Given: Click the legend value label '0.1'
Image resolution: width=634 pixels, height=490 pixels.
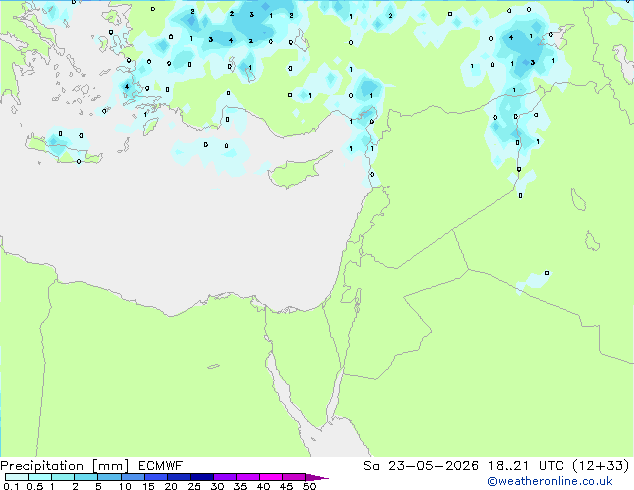Looking at the screenshot, I should [x=11, y=486].
